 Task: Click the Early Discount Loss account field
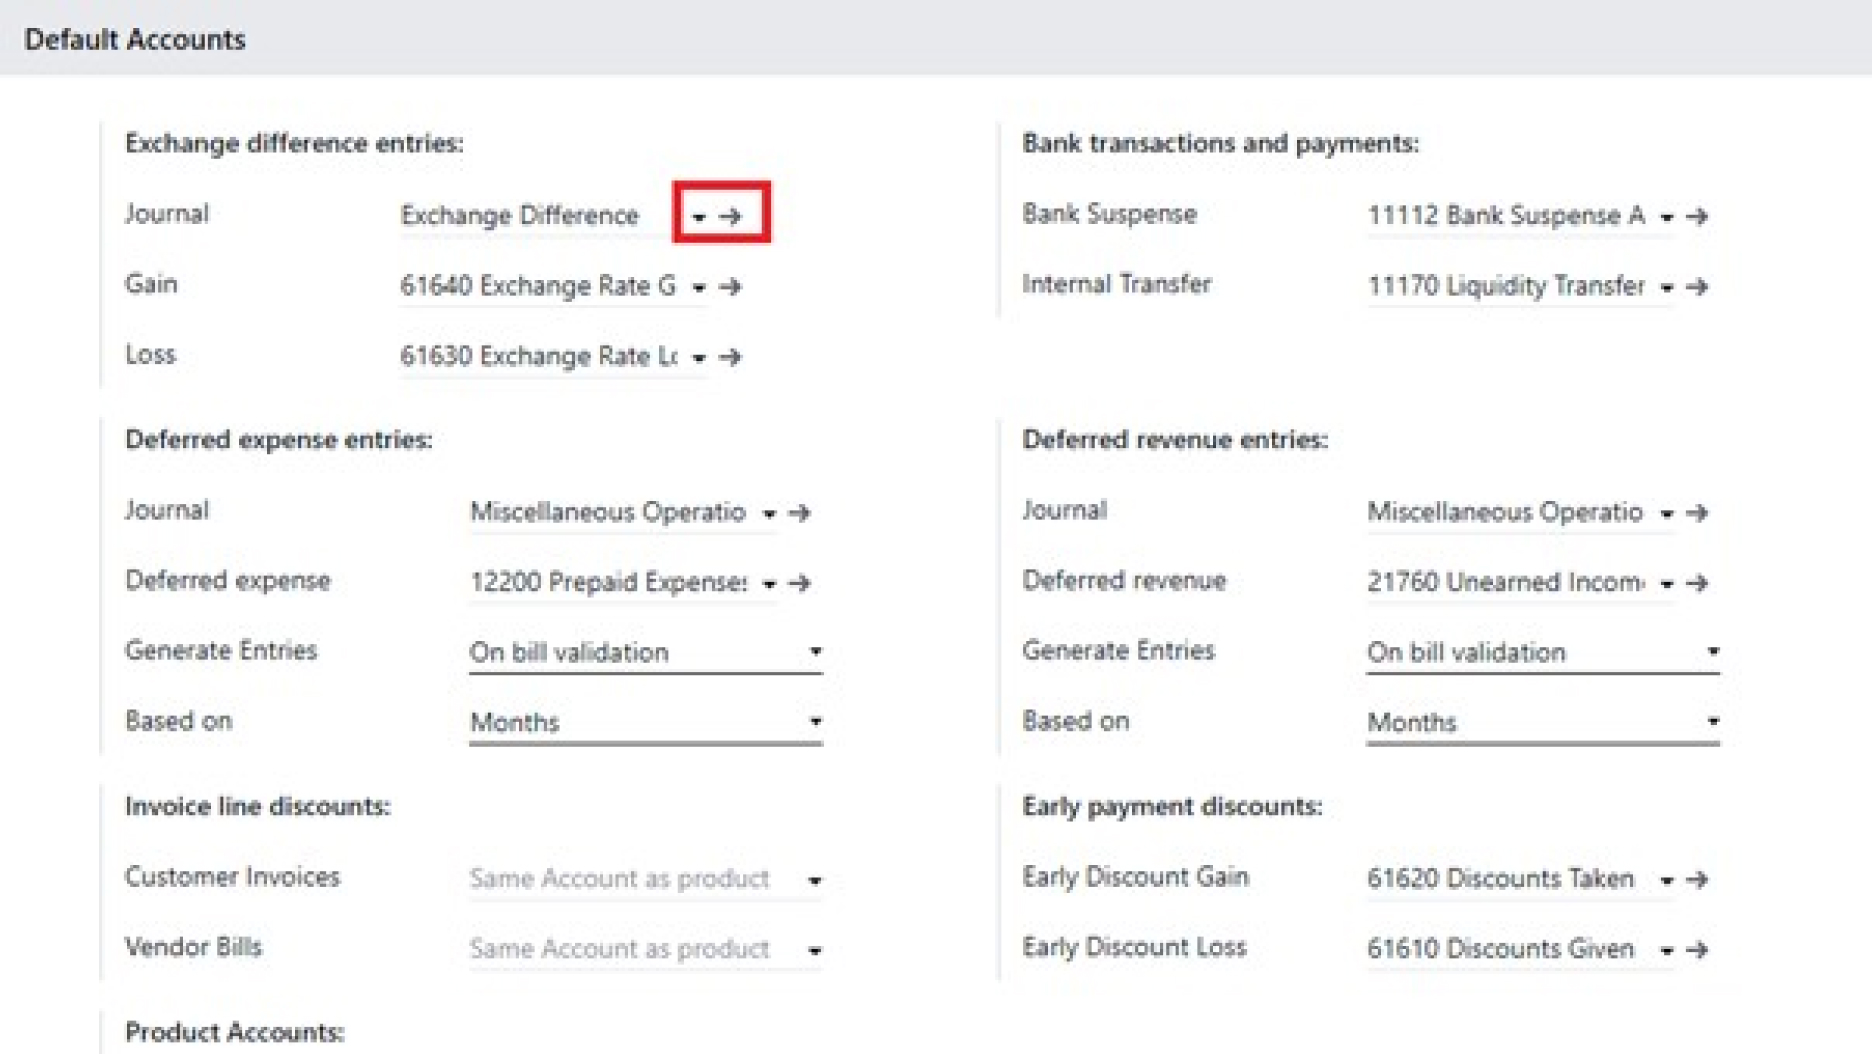[x=1500, y=949]
